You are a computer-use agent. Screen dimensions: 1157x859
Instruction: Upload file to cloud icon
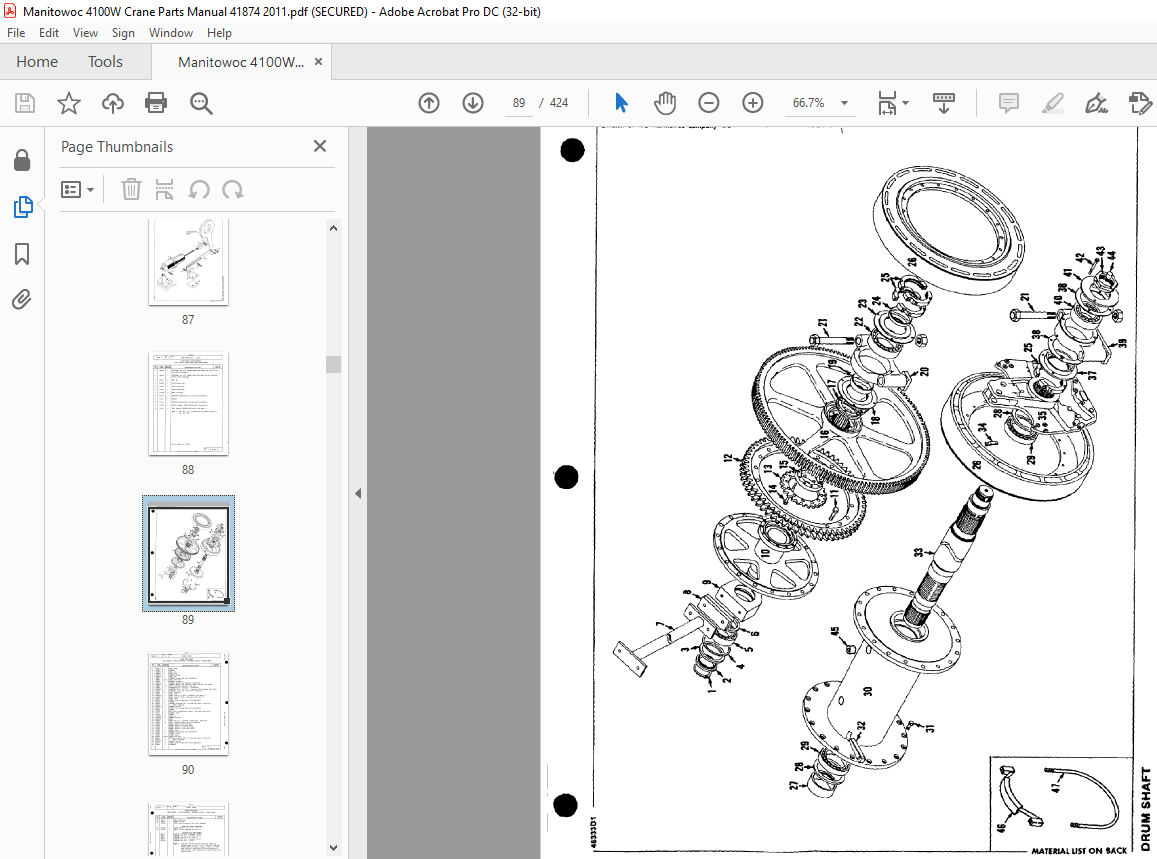tap(112, 103)
